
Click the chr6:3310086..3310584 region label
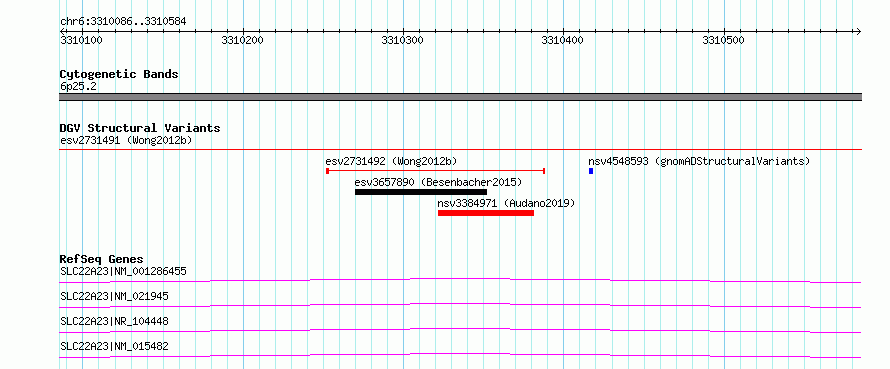123,22
